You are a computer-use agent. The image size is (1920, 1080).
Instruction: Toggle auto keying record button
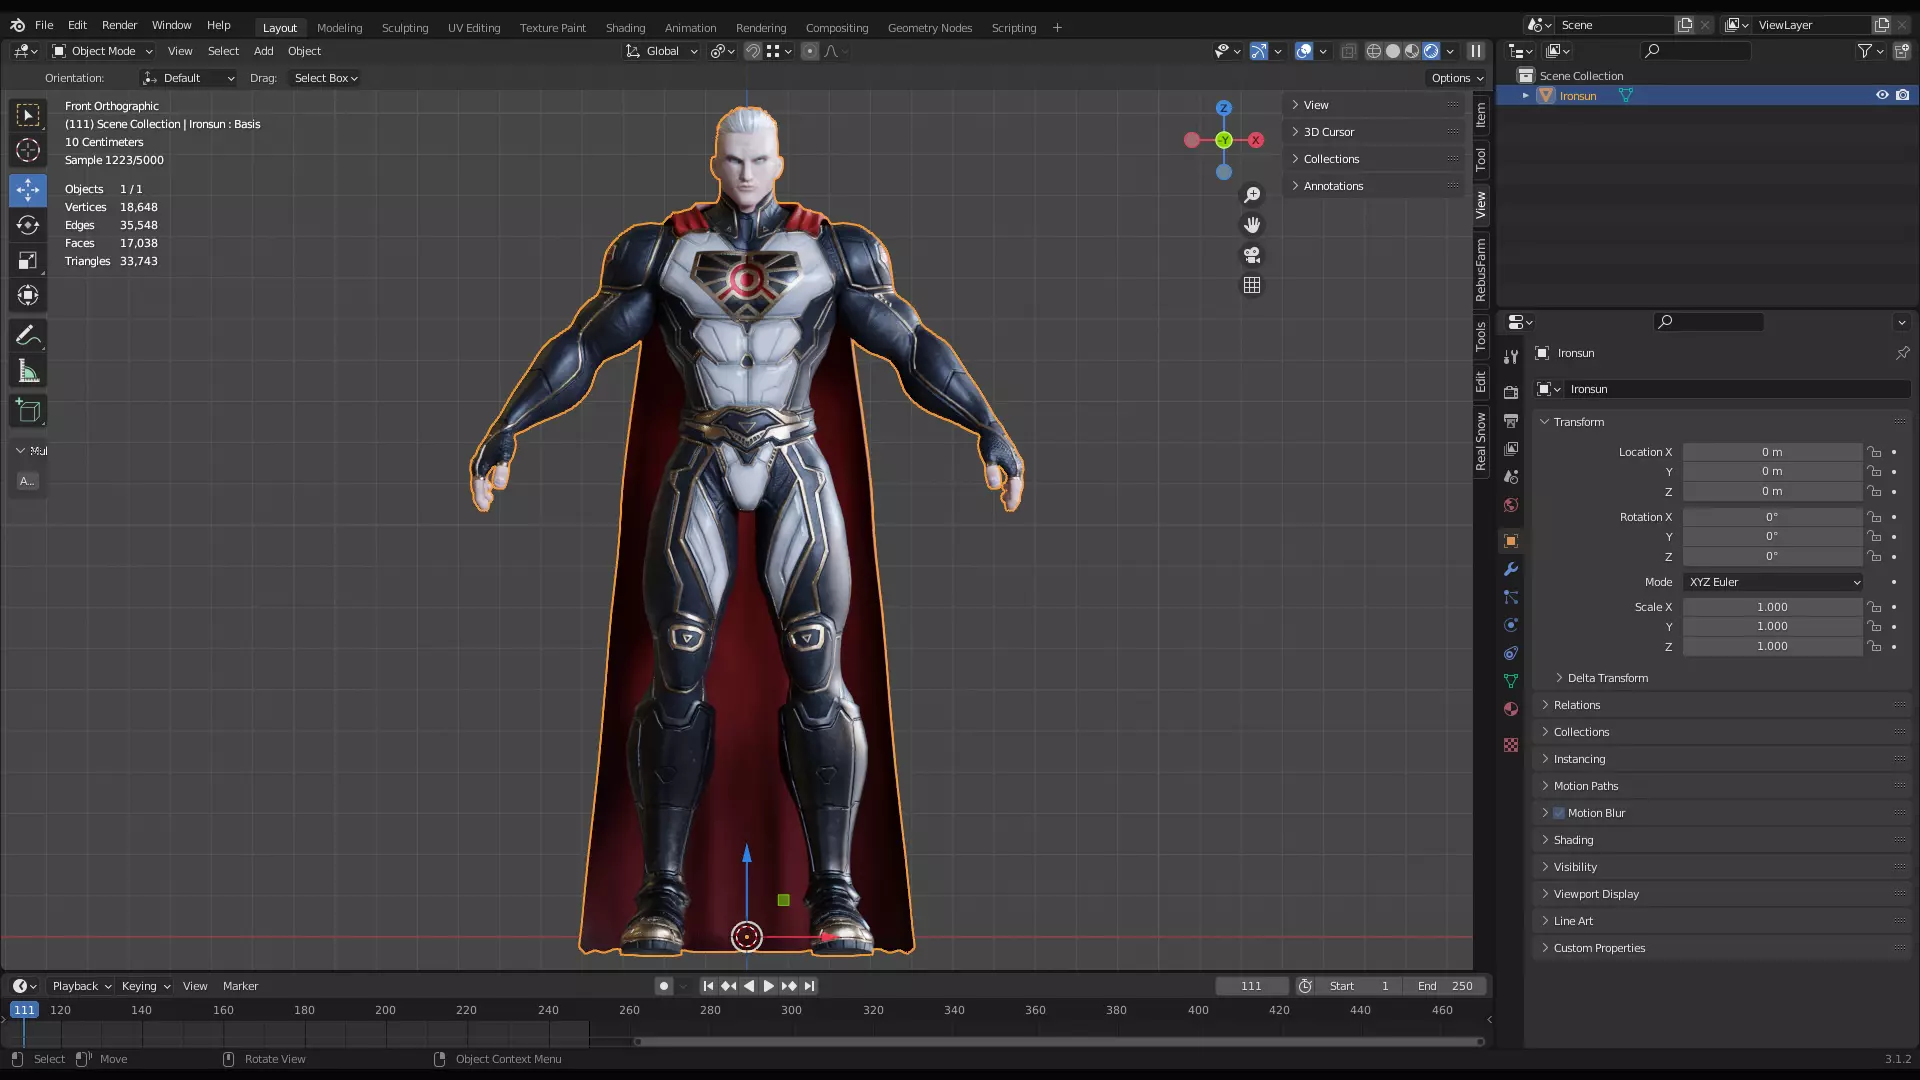pos(664,986)
